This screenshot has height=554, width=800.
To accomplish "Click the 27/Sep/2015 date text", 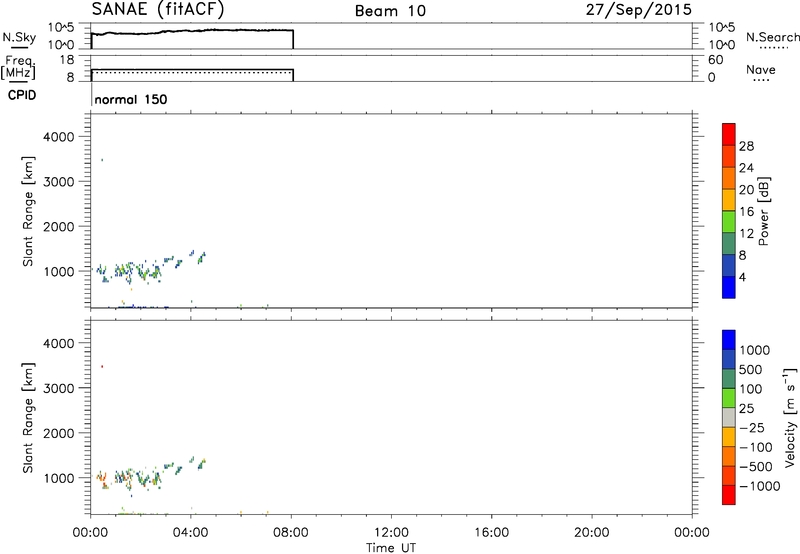I will pyautogui.click(x=639, y=10).
